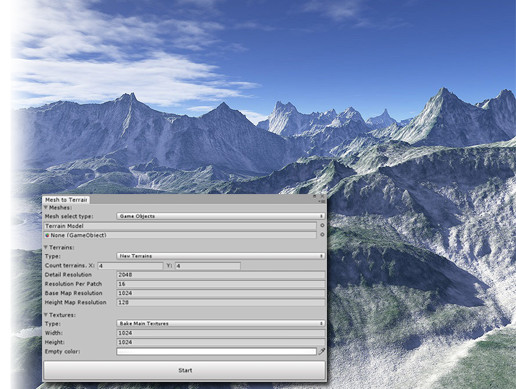Click the Base Map Resolution label

(x=74, y=293)
